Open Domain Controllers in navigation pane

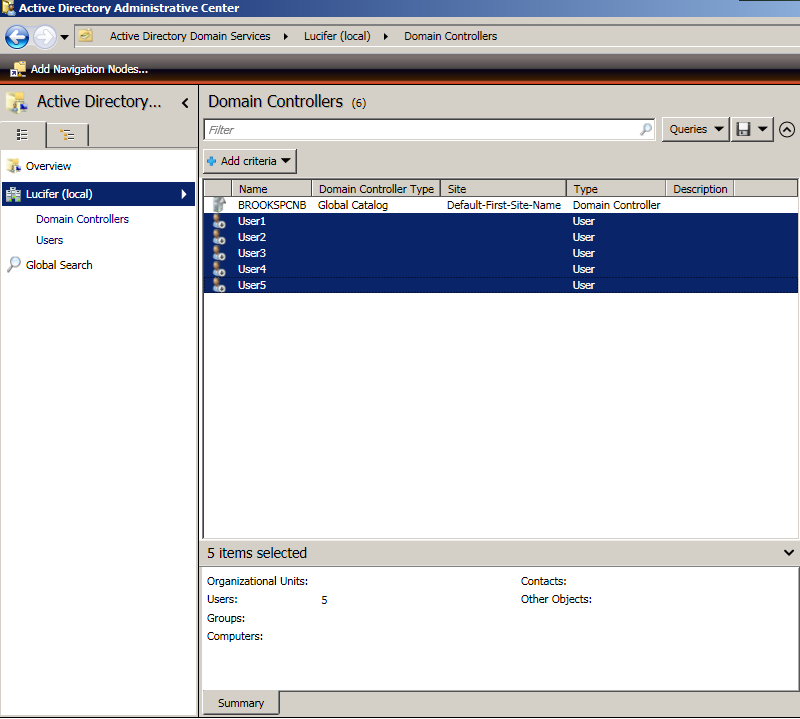coord(82,219)
